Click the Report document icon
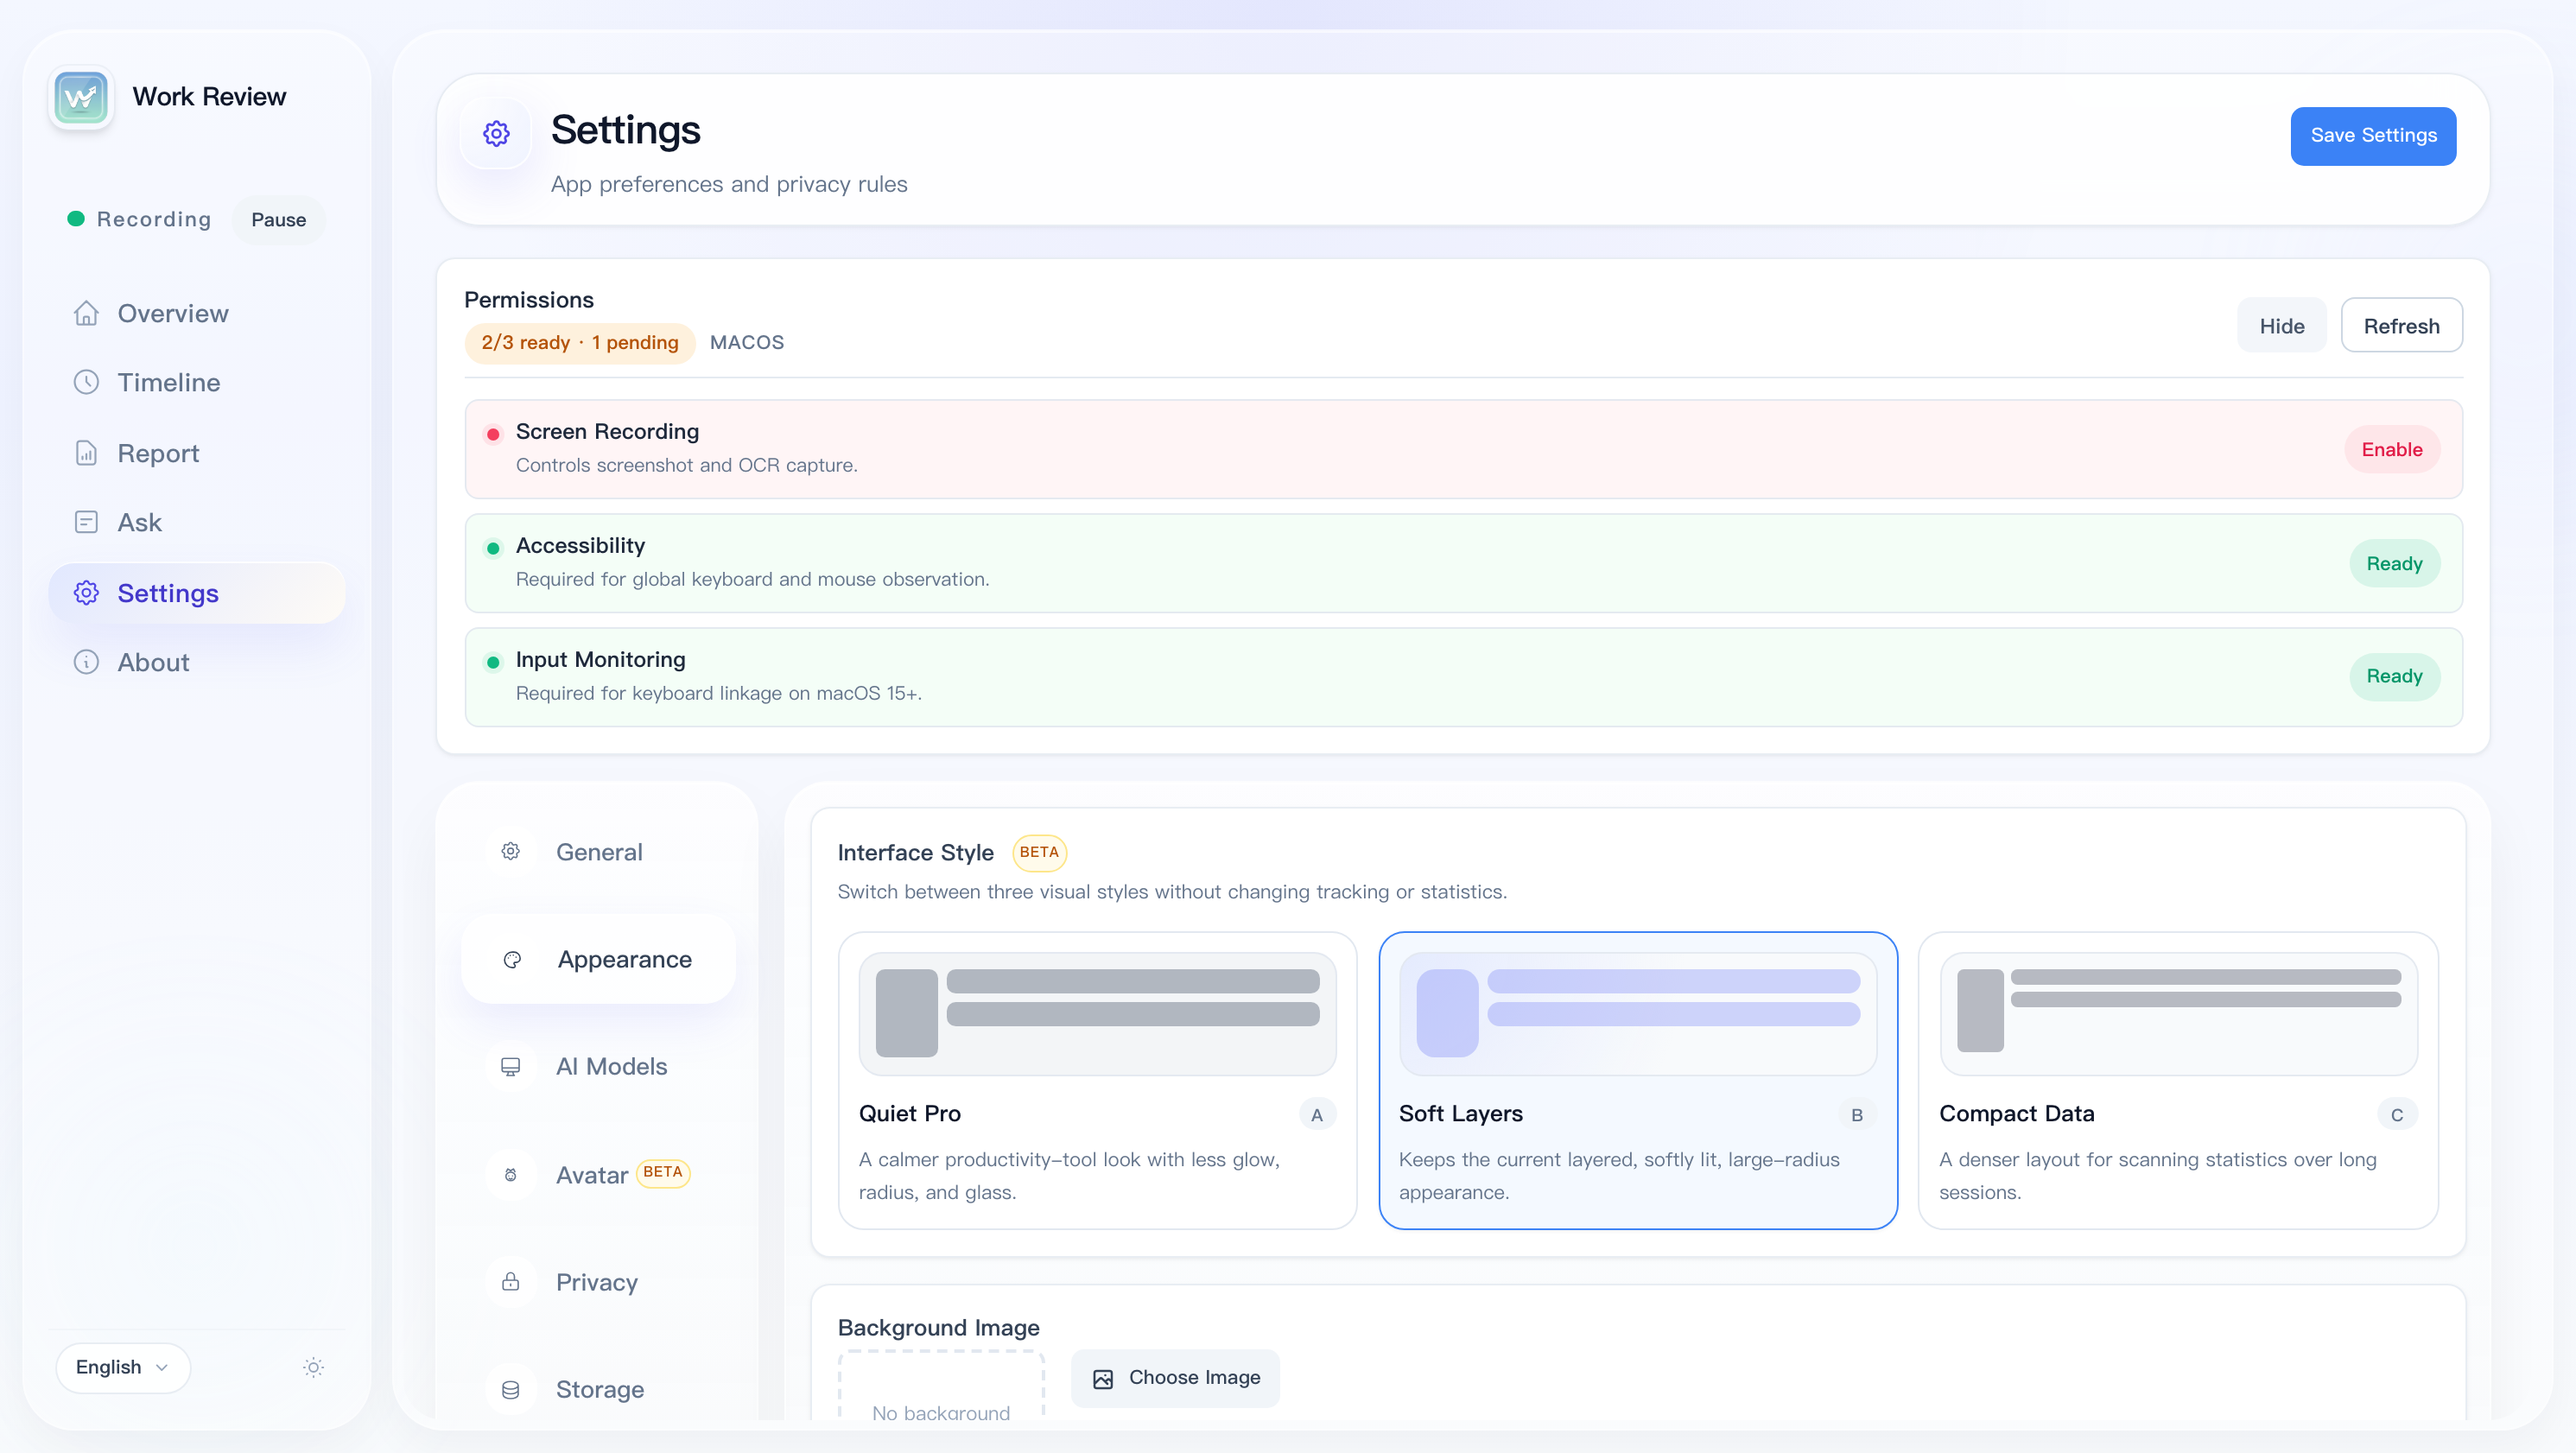This screenshot has height=1453, width=2576. 87,453
